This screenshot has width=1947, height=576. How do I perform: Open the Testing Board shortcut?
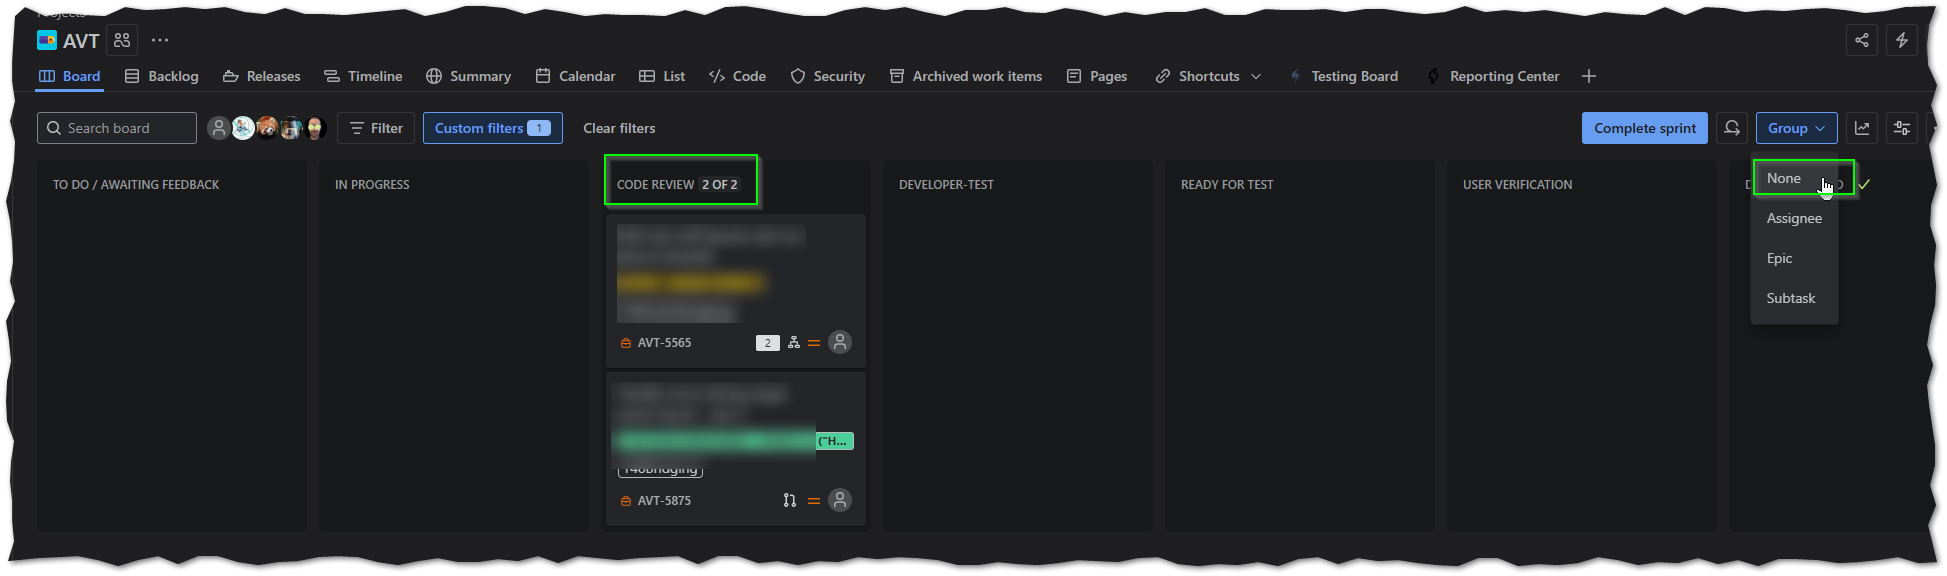coord(1343,76)
